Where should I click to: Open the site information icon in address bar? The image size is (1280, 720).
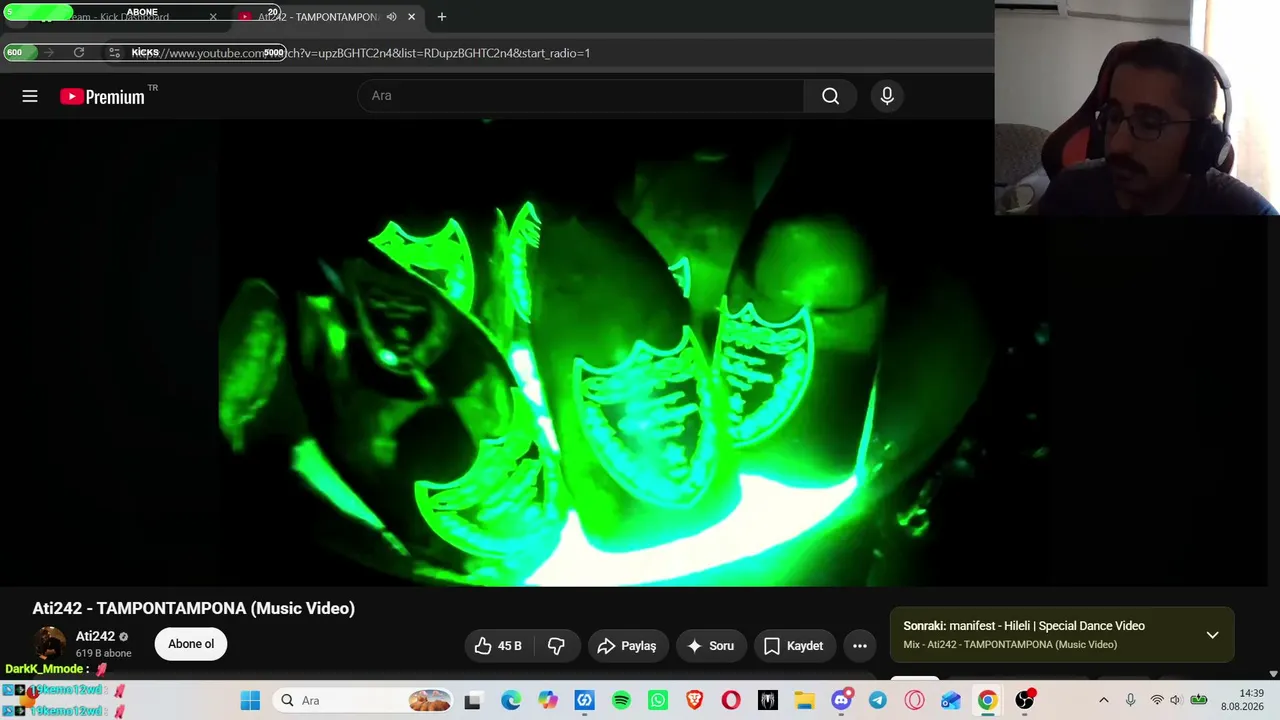click(115, 53)
